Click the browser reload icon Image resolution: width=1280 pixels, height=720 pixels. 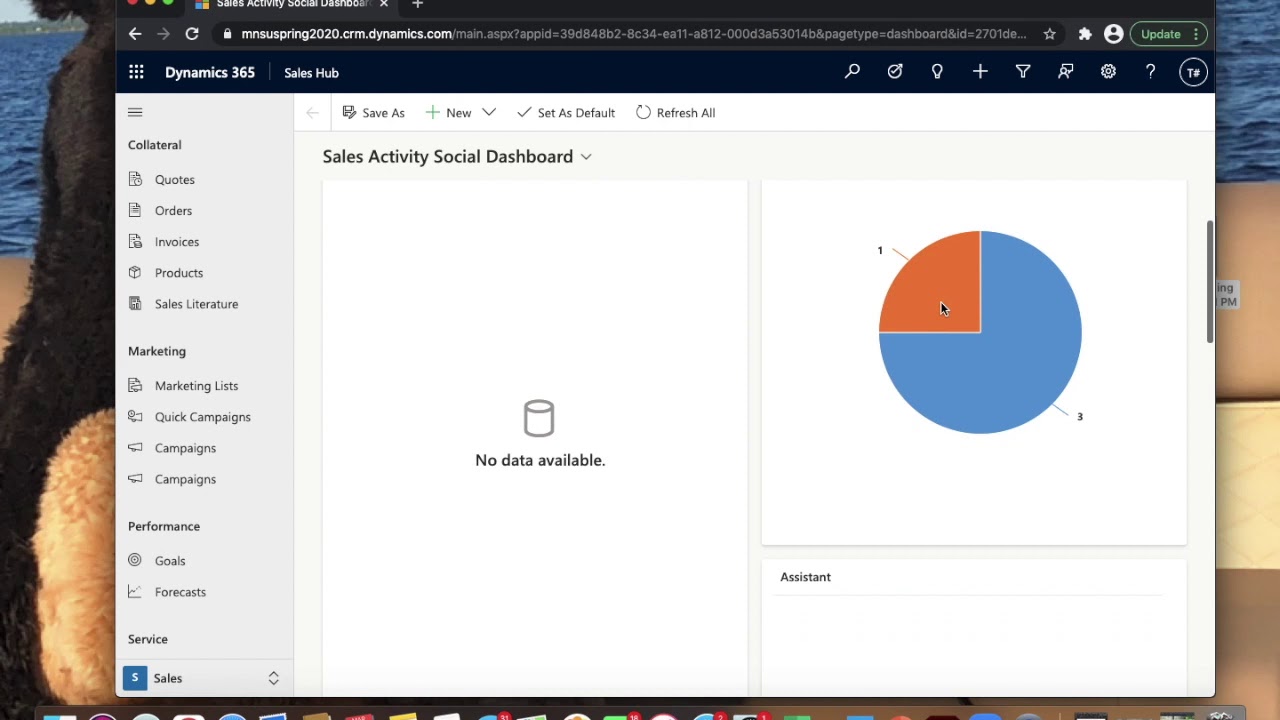[192, 34]
